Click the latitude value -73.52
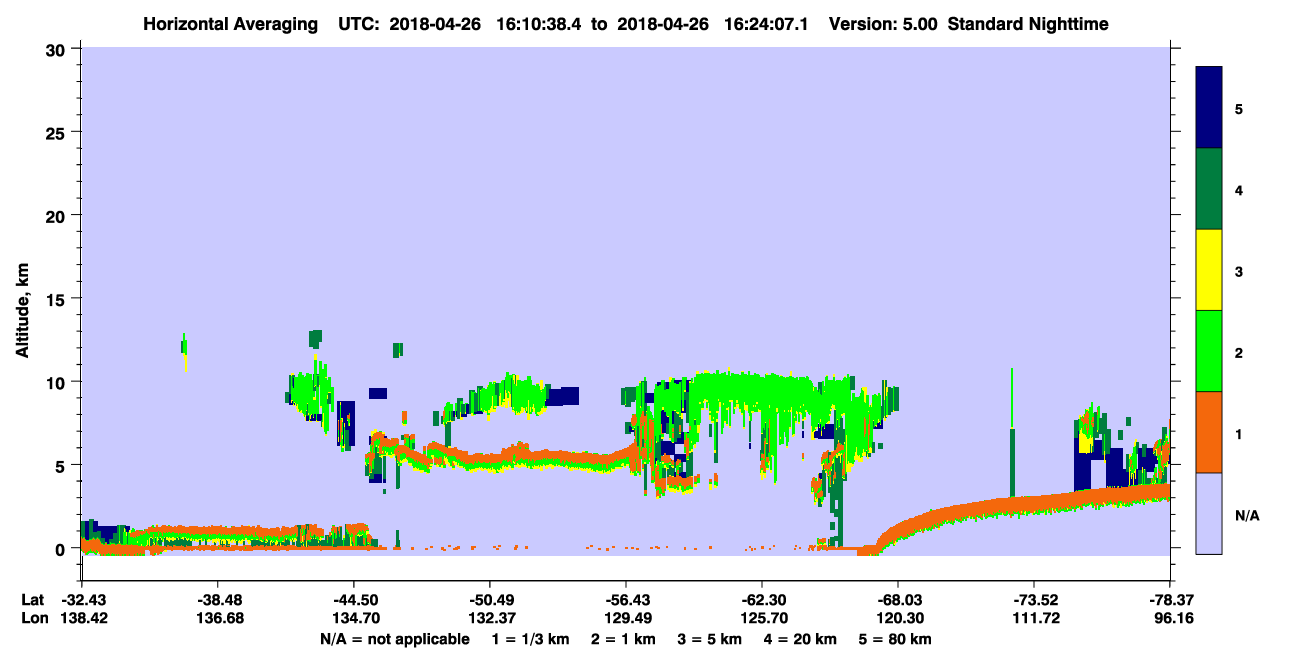This screenshot has height=667, width=1300. (1033, 600)
